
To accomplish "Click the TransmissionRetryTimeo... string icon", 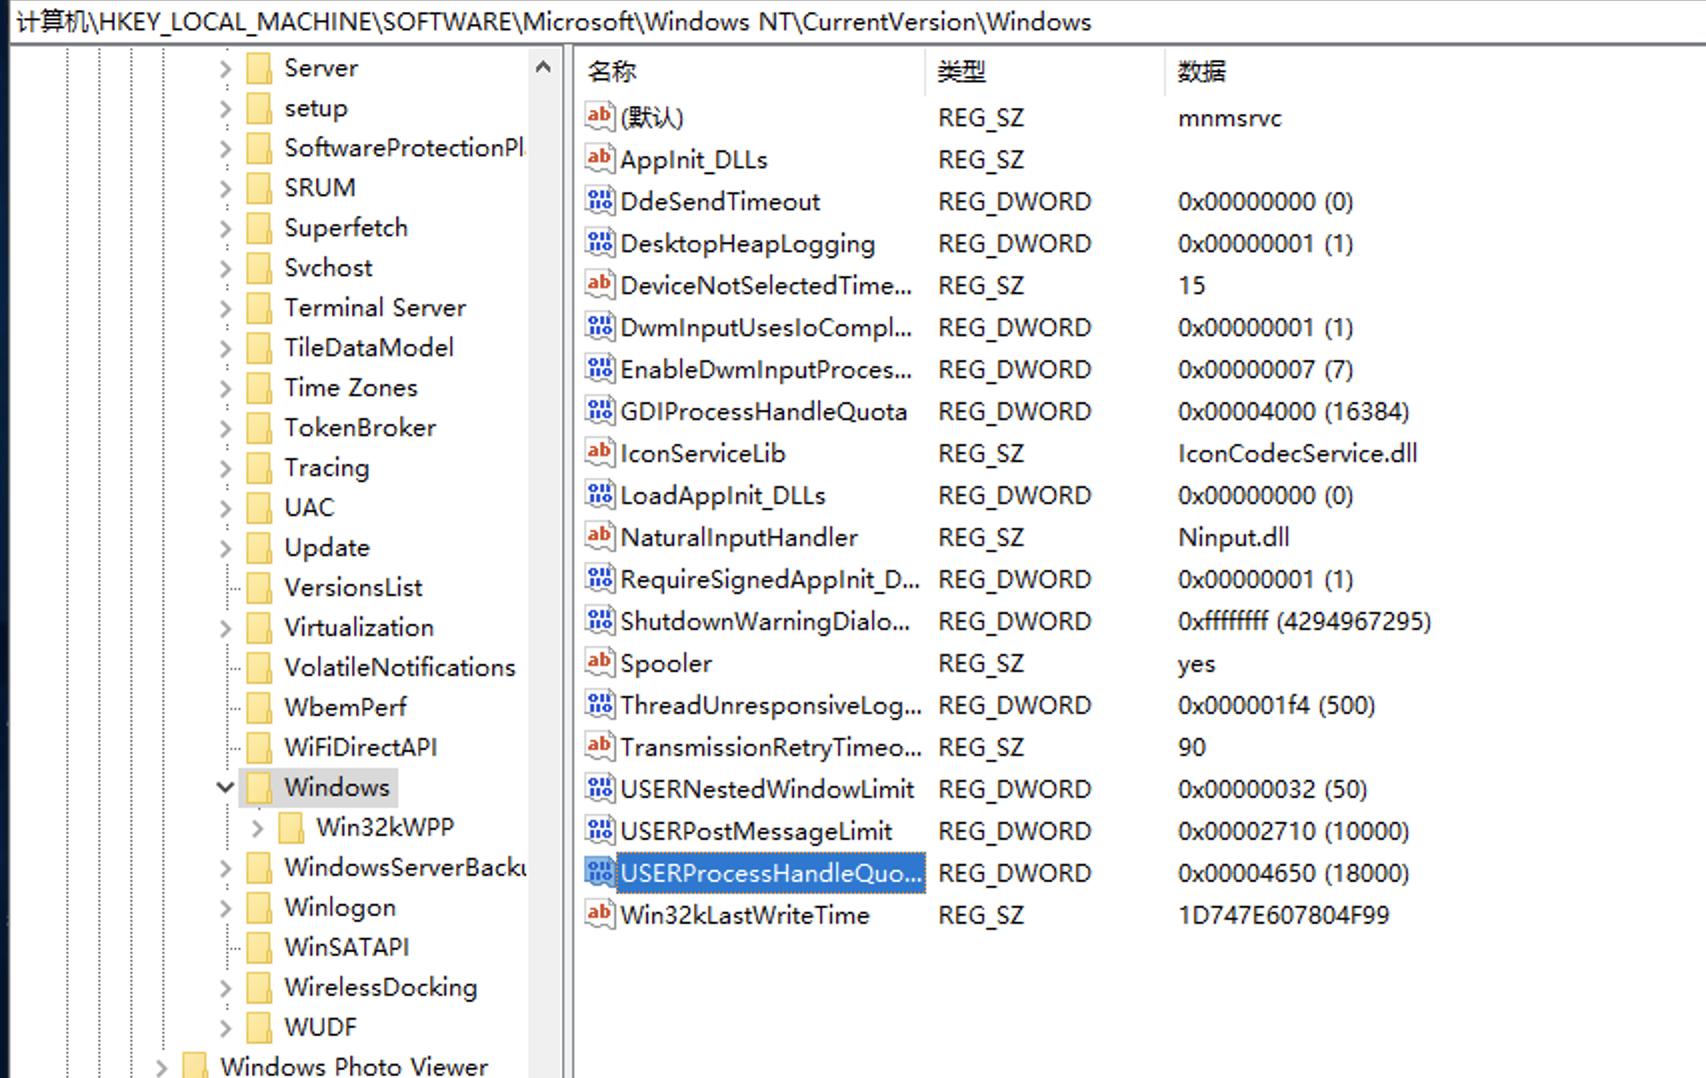I will coord(599,746).
